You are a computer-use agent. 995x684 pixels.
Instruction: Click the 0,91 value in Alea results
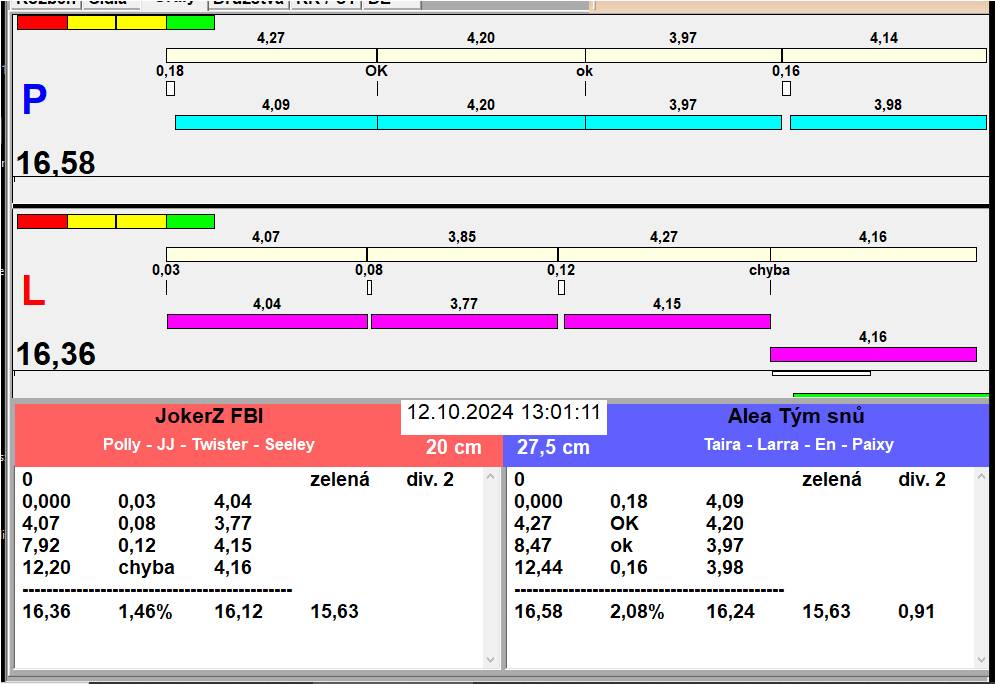916,611
